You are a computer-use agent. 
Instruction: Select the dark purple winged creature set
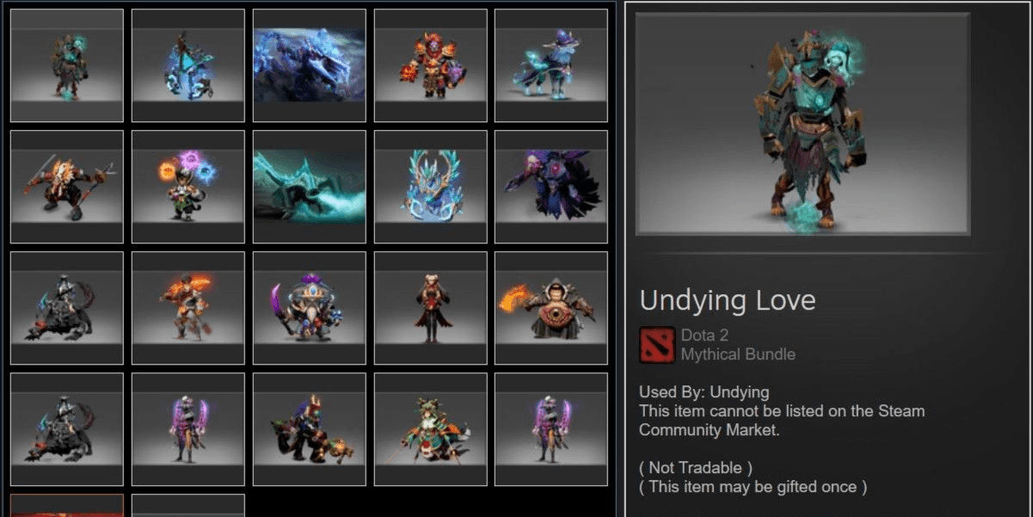[x=551, y=186]
